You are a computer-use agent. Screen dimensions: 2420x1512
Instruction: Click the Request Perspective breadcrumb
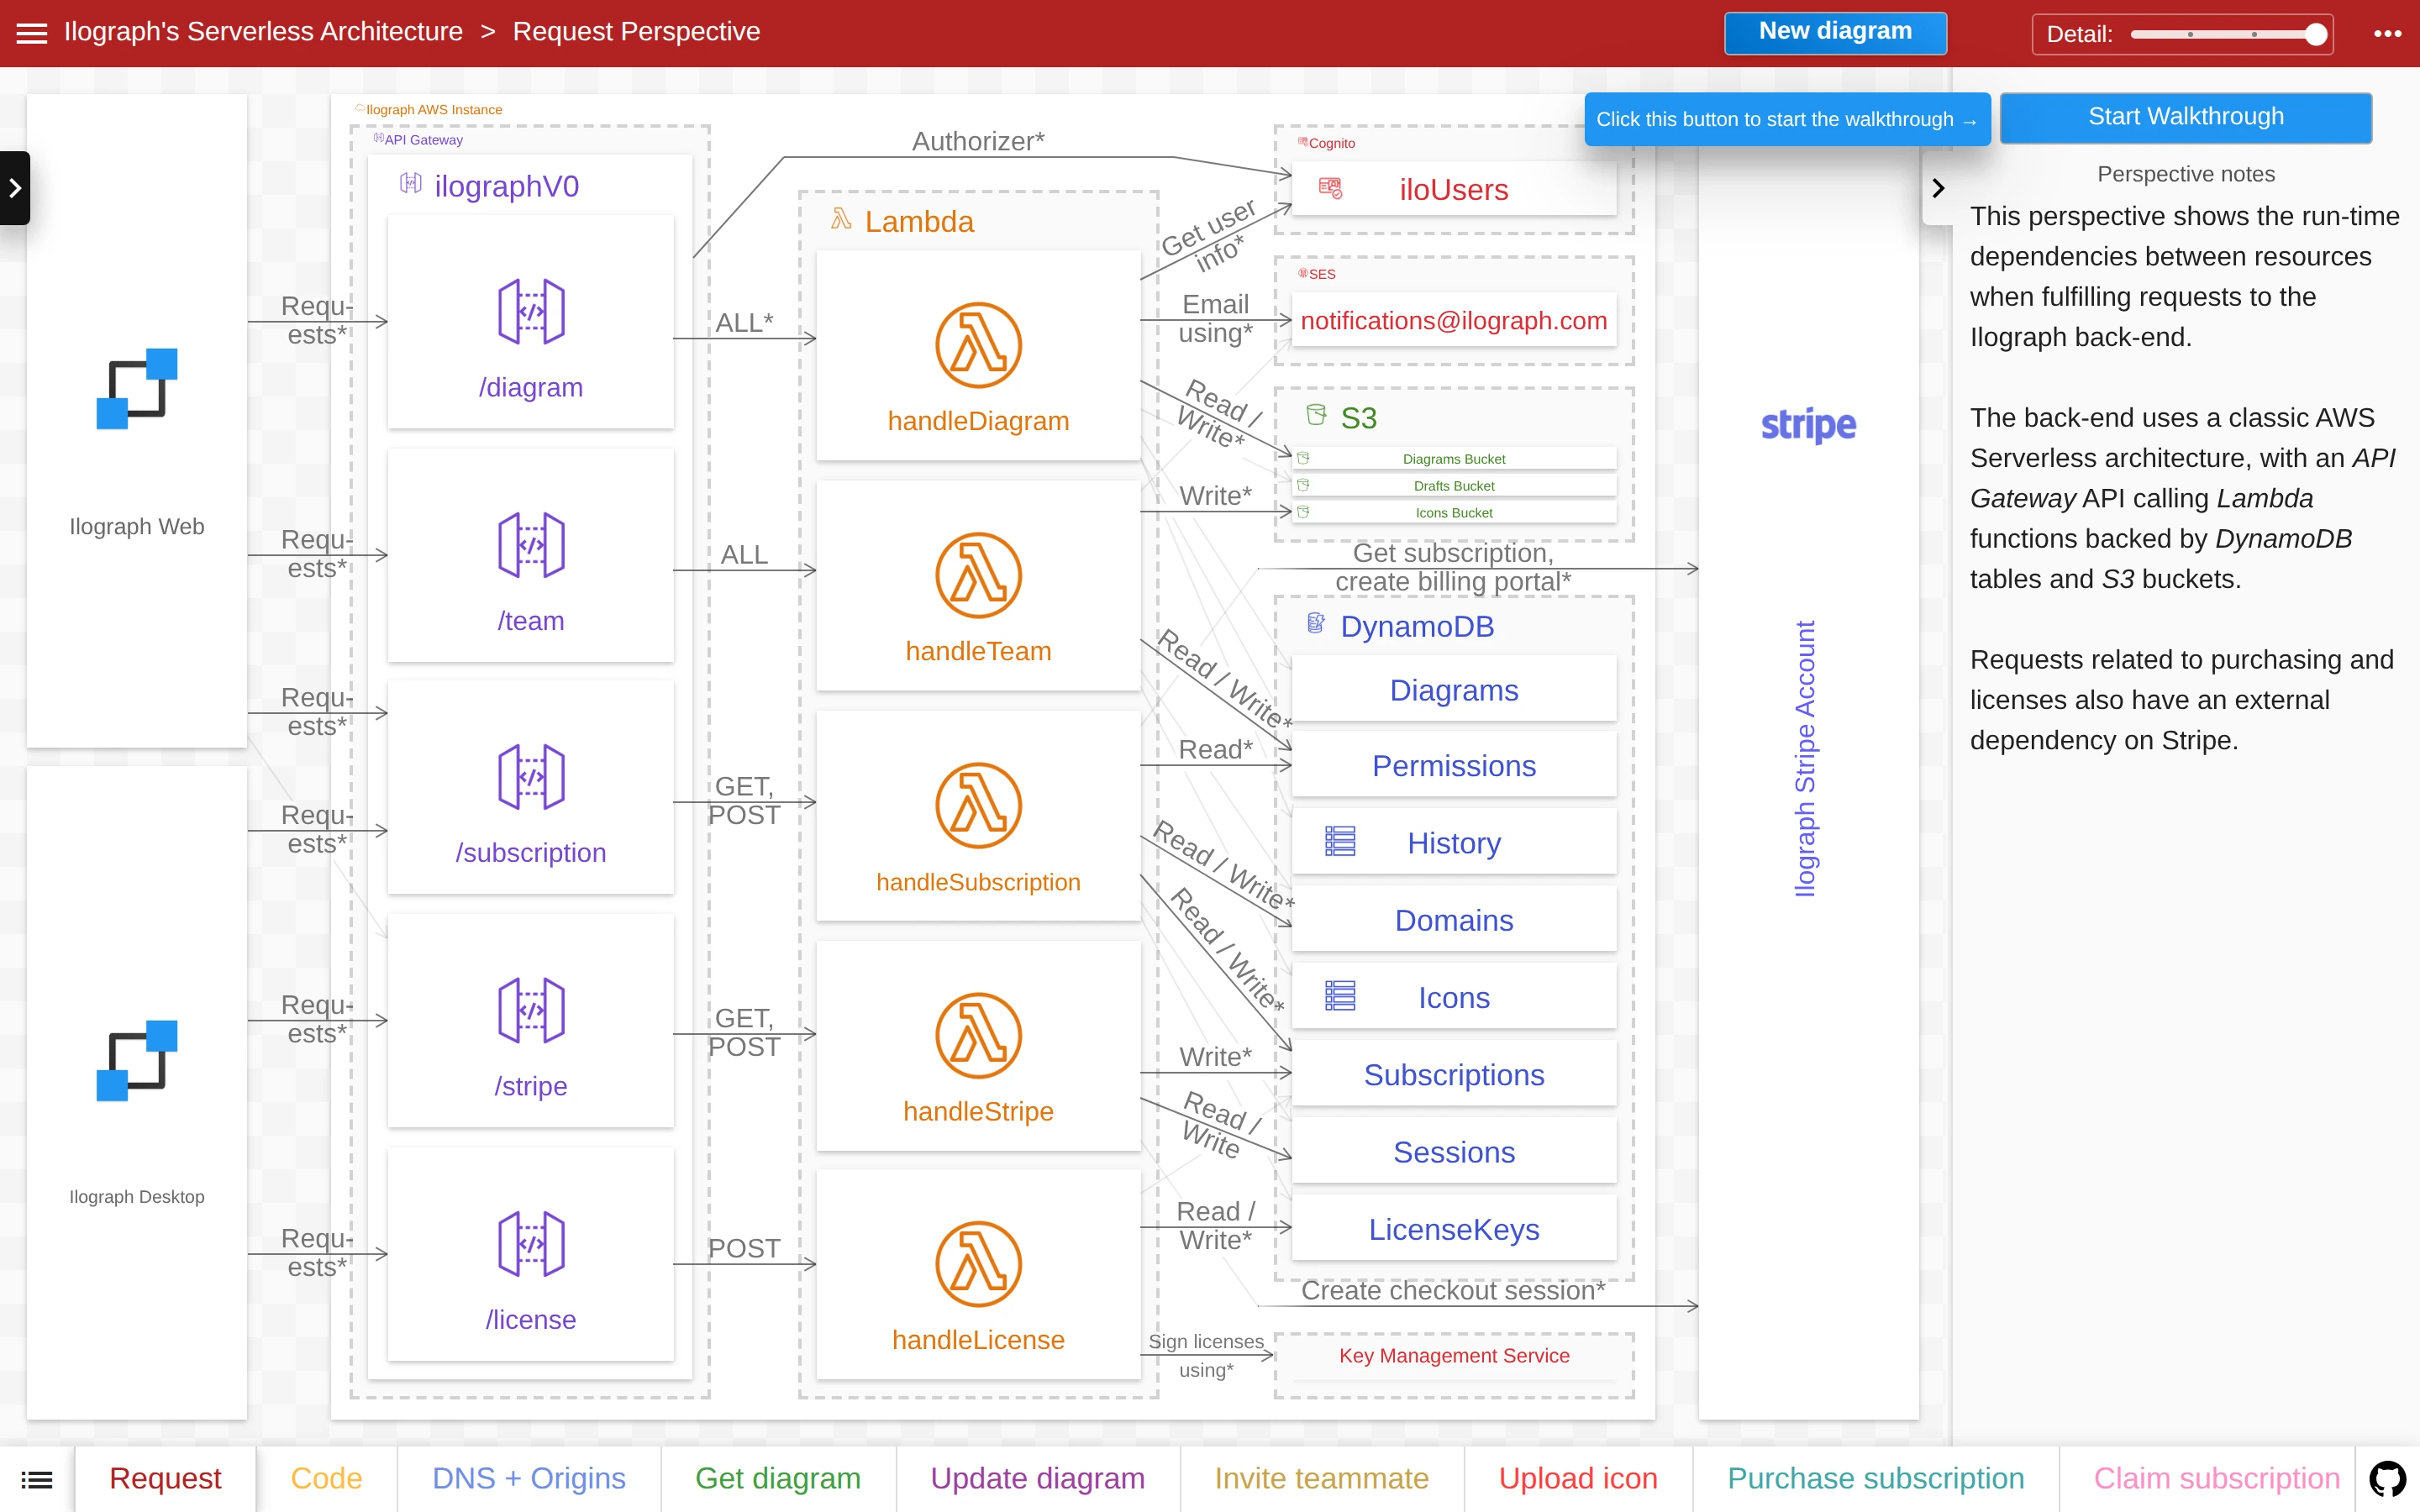coord(636,32)
